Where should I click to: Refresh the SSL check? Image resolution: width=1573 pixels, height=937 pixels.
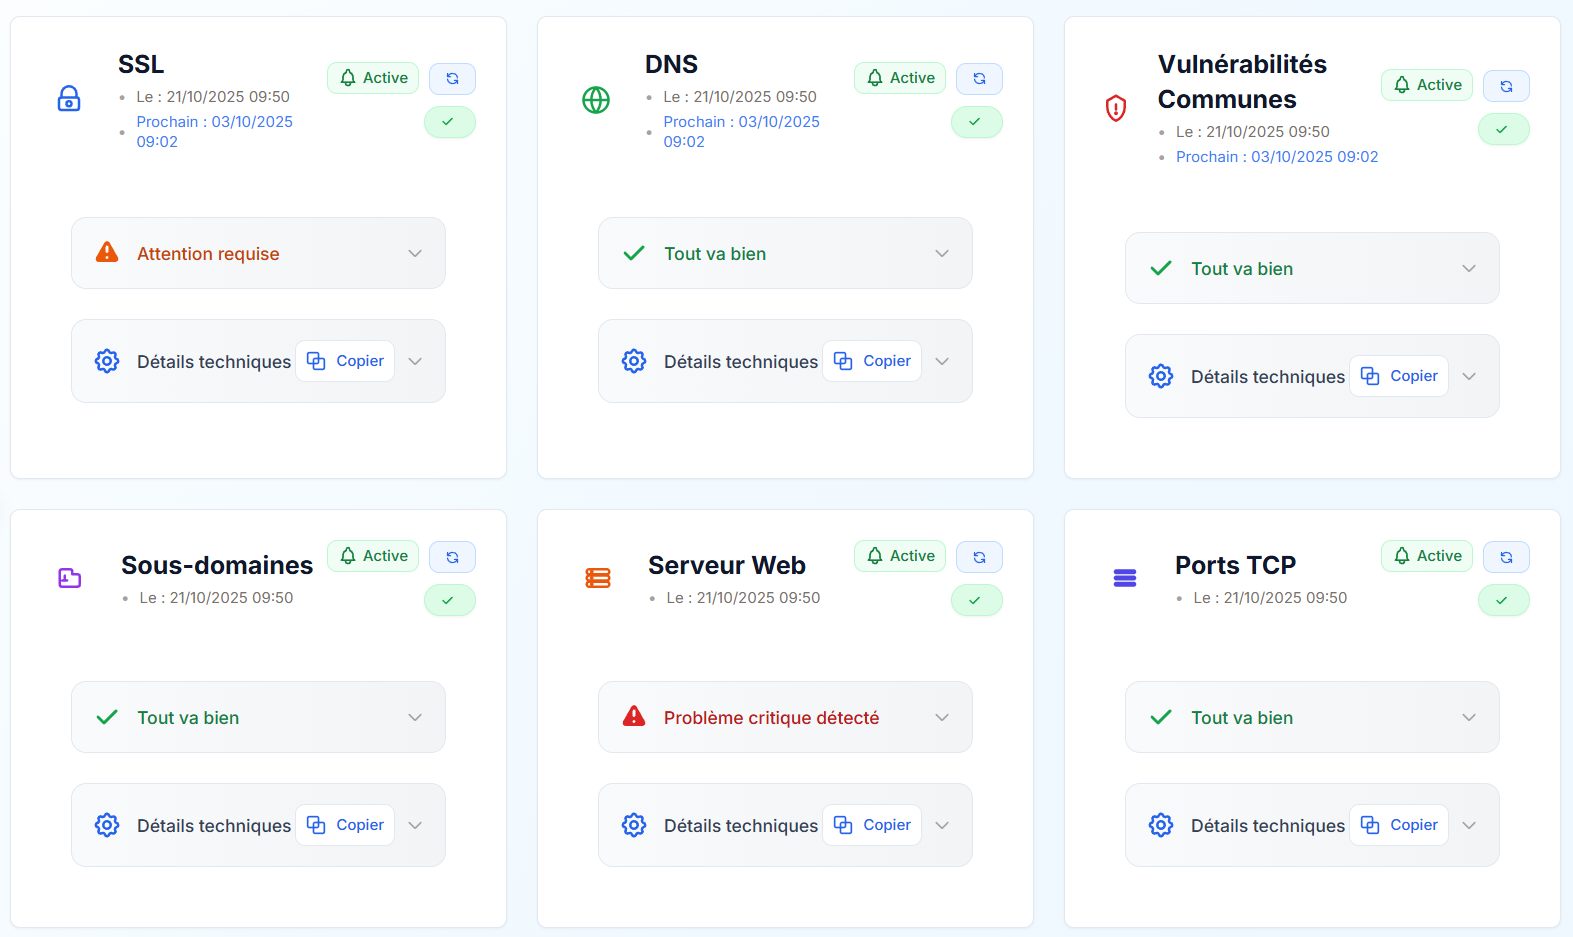coord(452,78)
